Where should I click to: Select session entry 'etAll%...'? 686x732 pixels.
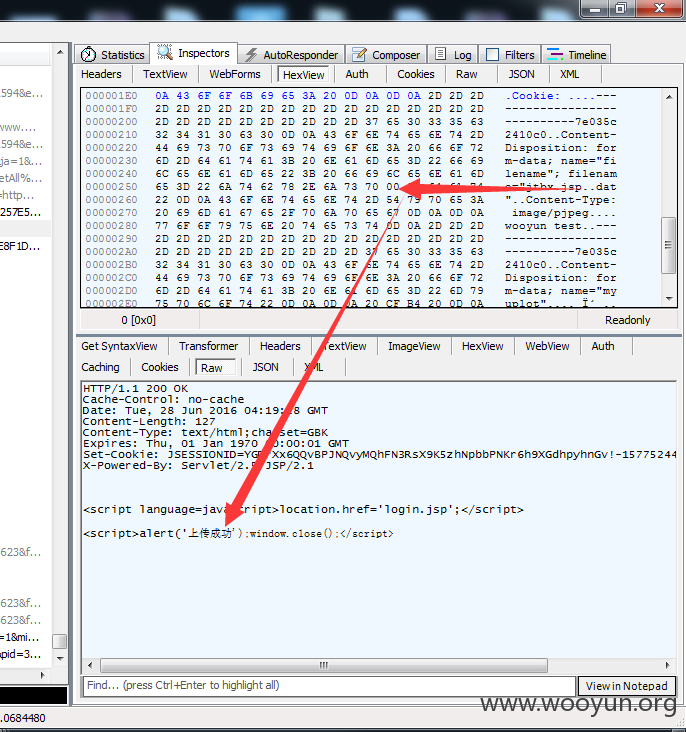pyautogui.click(x=21, y=178)
